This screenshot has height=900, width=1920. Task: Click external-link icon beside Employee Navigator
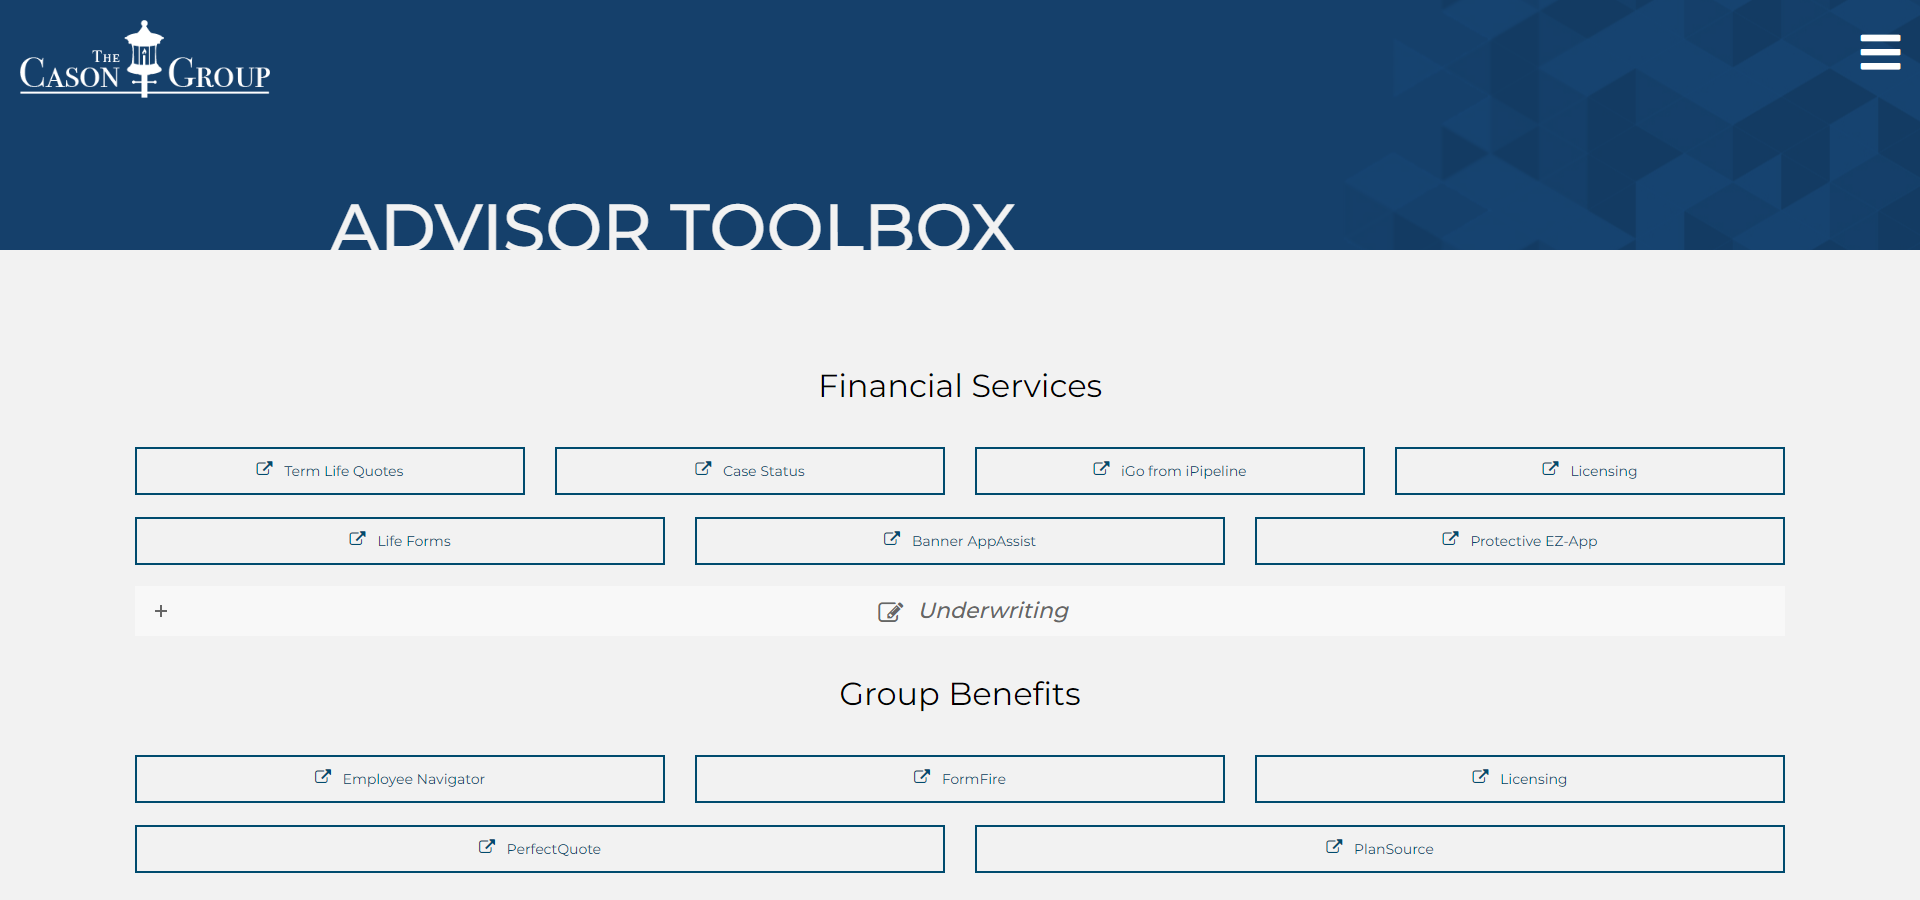tap(323, 777)
